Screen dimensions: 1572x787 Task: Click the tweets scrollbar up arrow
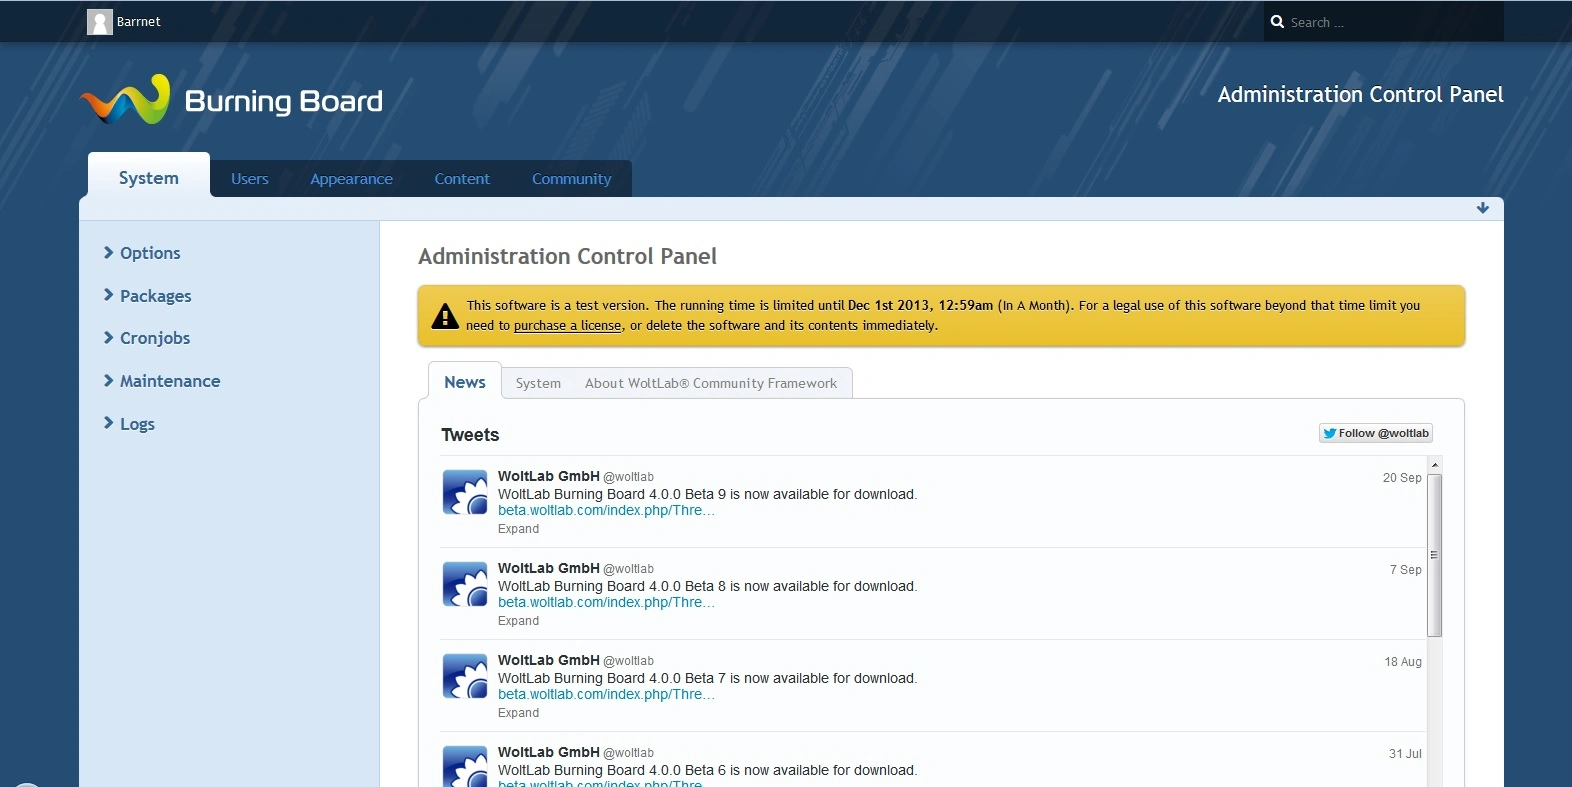1435,465
